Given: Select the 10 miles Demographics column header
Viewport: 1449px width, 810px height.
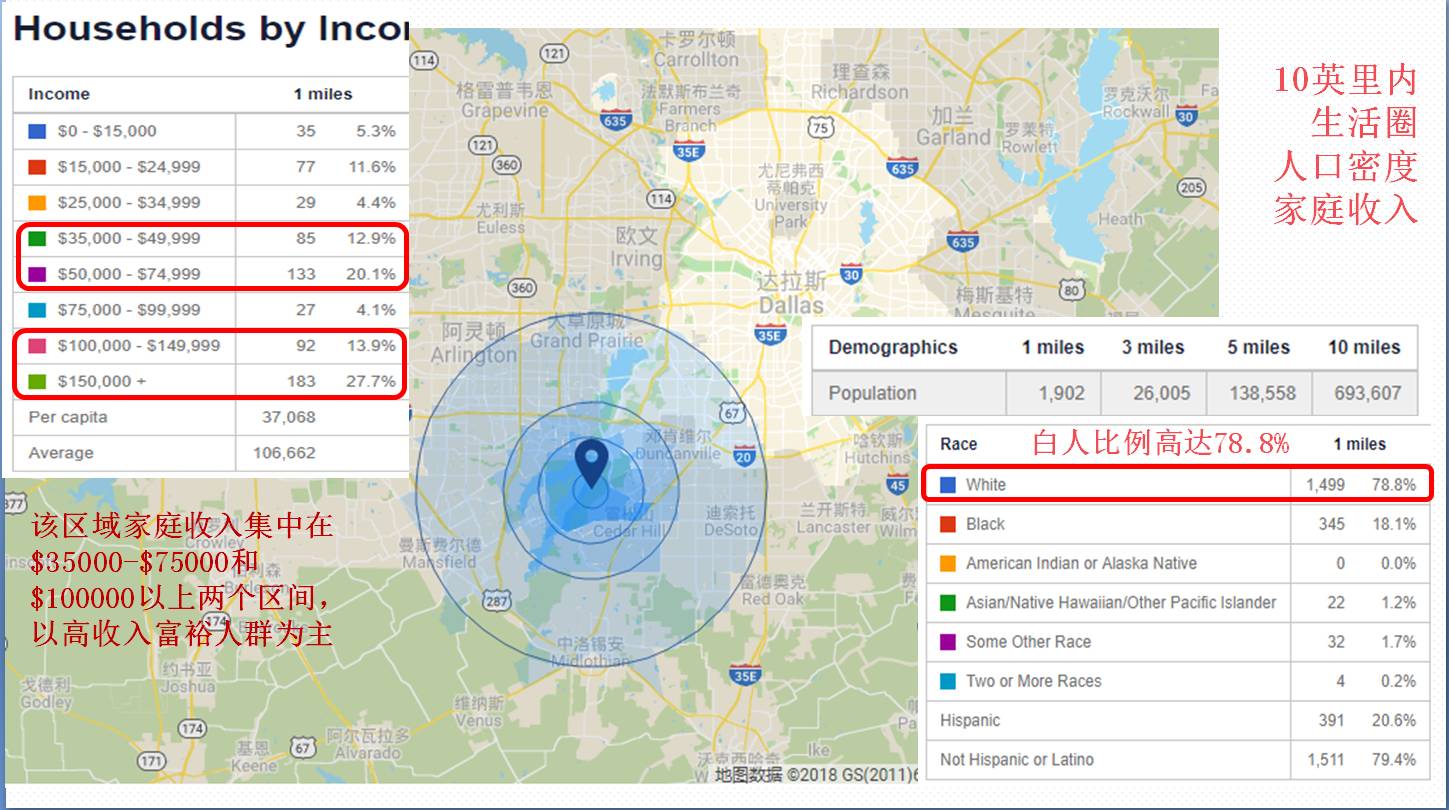Looking at the screenshot, I should point(1364,348).
